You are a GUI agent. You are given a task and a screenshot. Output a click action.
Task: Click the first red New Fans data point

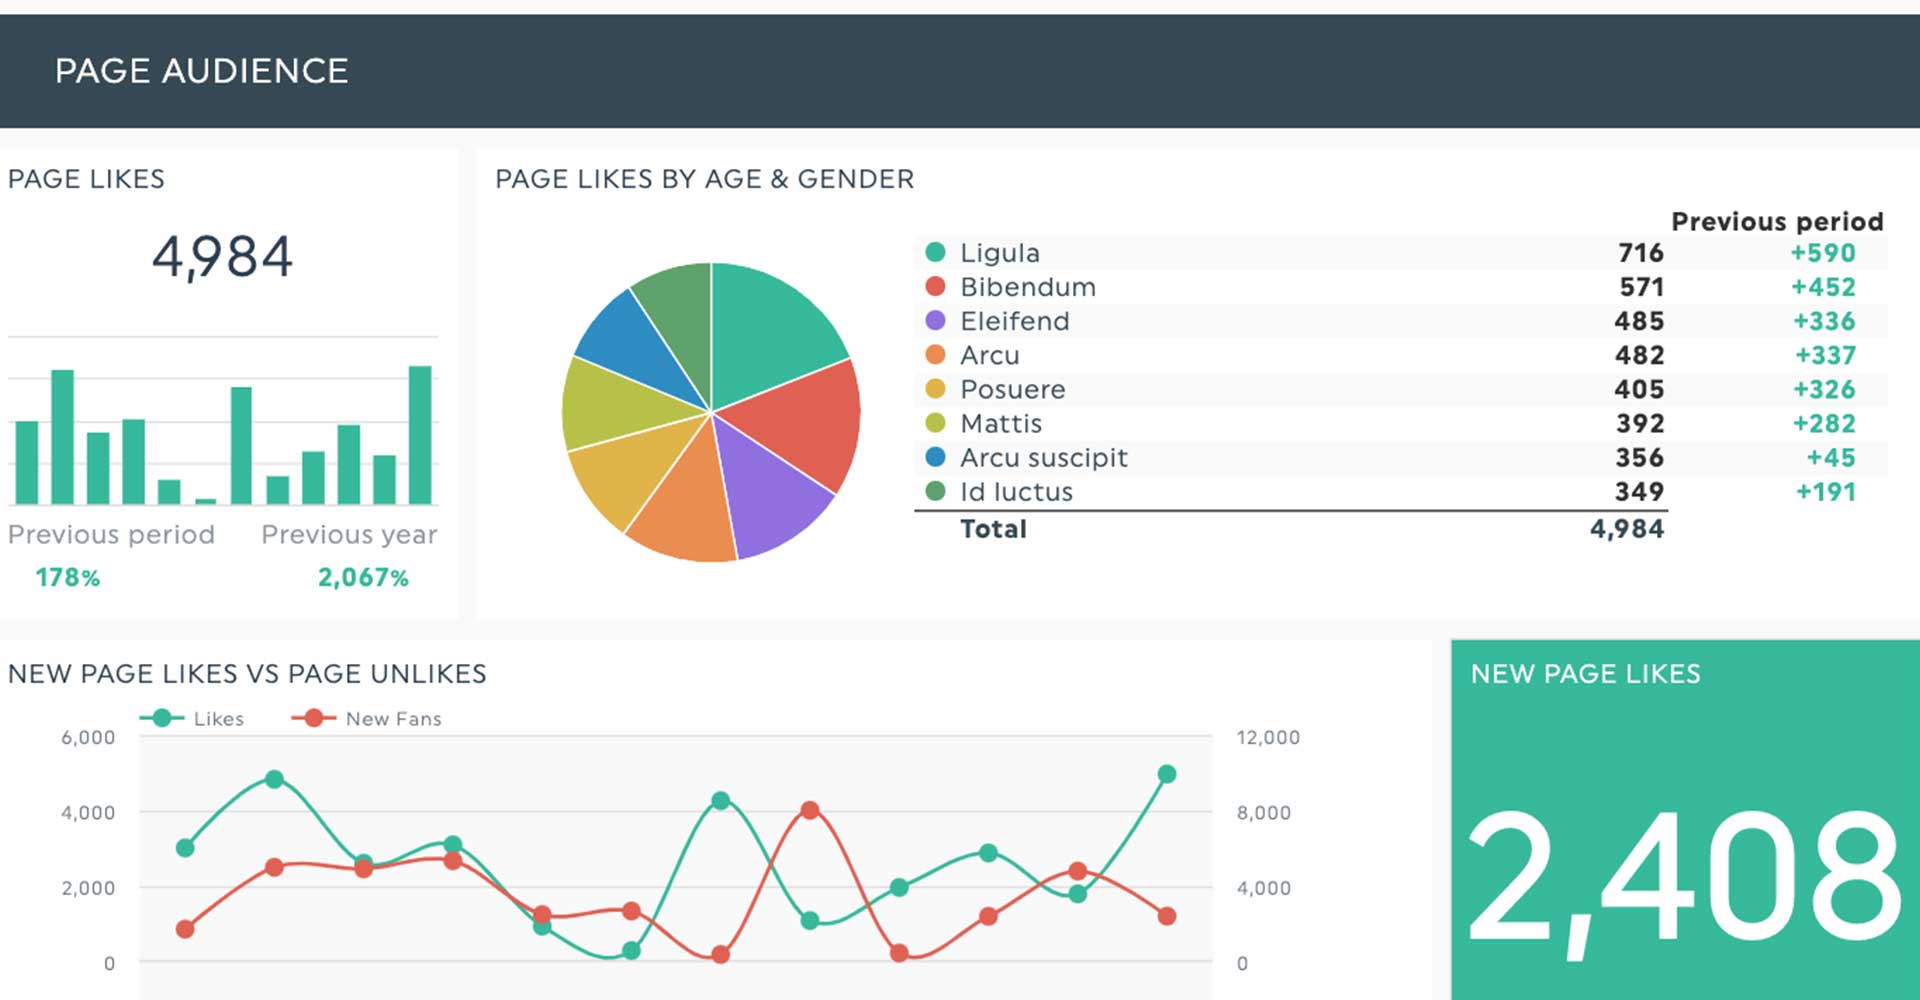(x=185, y=929)
